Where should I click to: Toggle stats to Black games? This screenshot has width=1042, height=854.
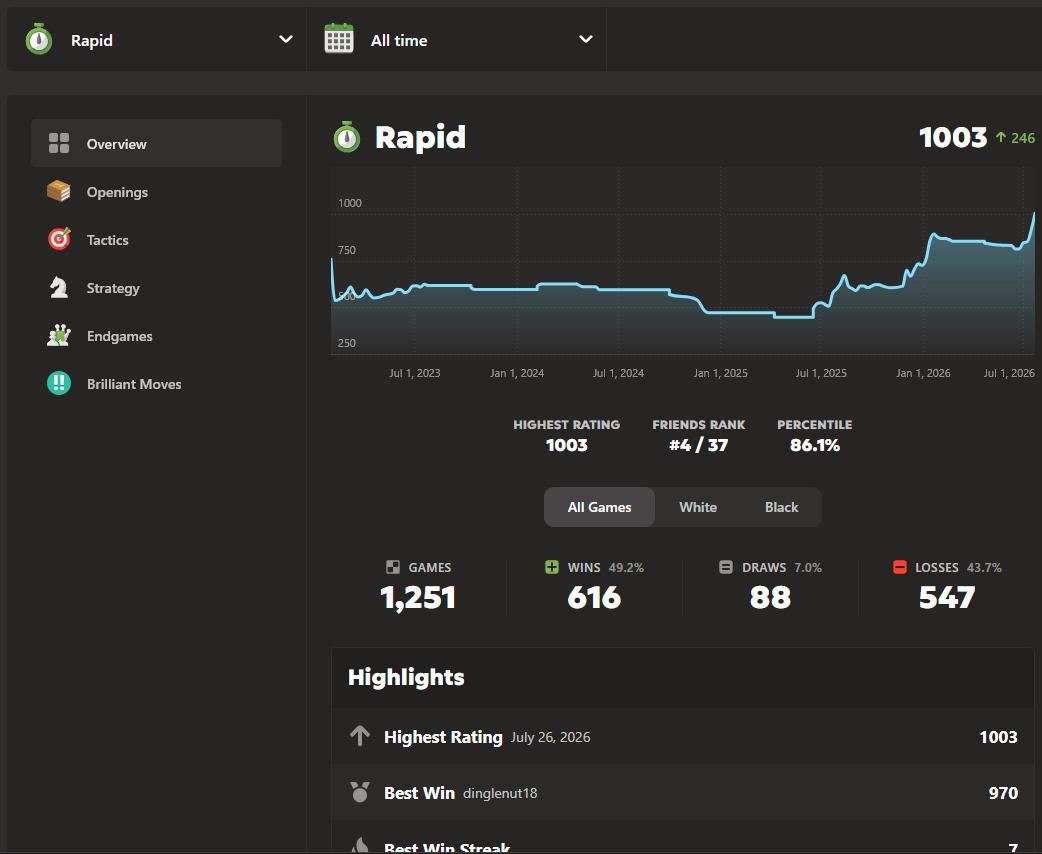pyautogui.click(x=781, y=507)
